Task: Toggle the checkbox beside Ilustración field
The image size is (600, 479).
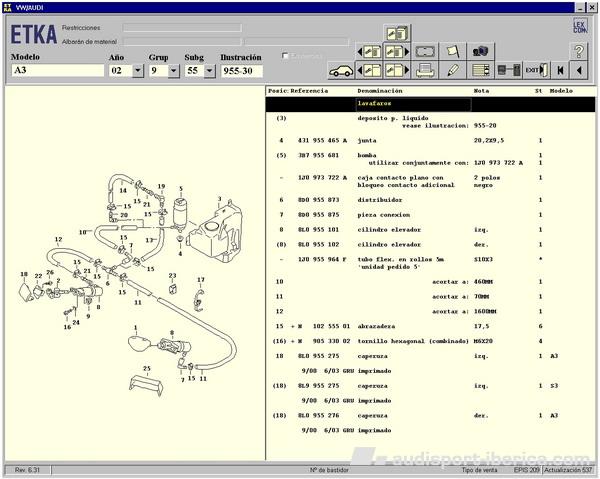Action: click(285, 56)
